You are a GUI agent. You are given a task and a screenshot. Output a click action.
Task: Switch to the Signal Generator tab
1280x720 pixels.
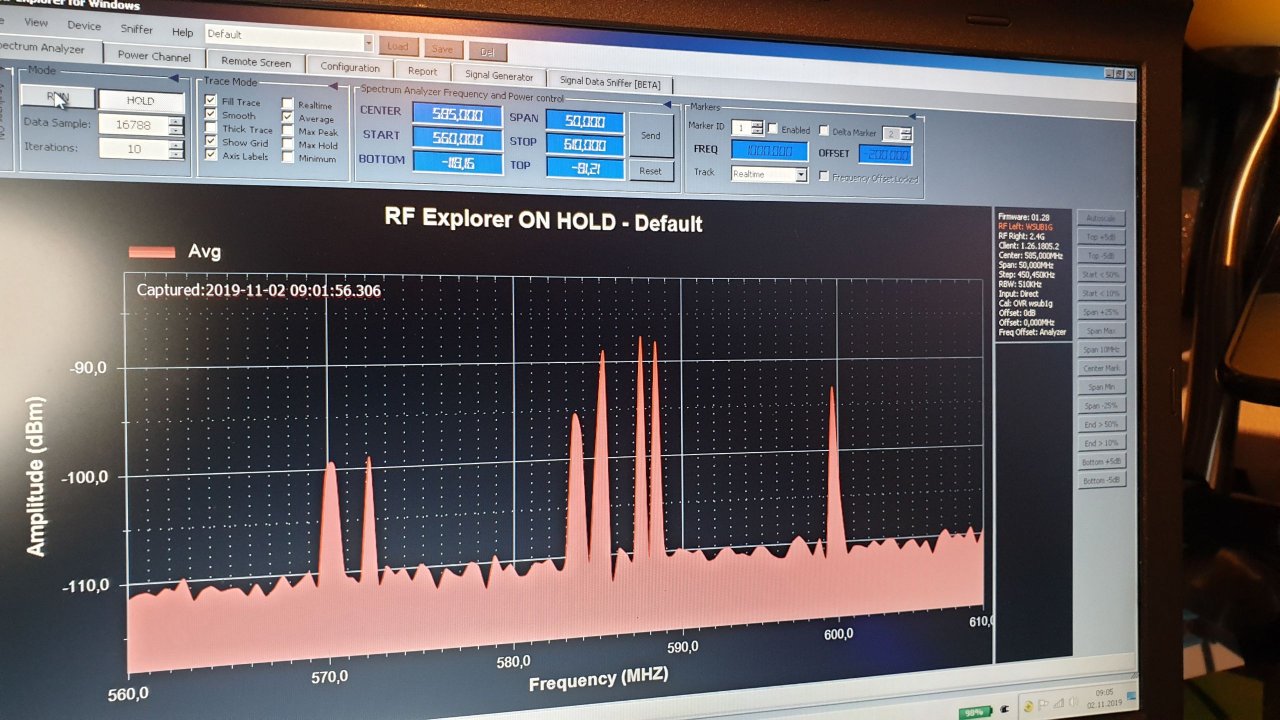499,76
